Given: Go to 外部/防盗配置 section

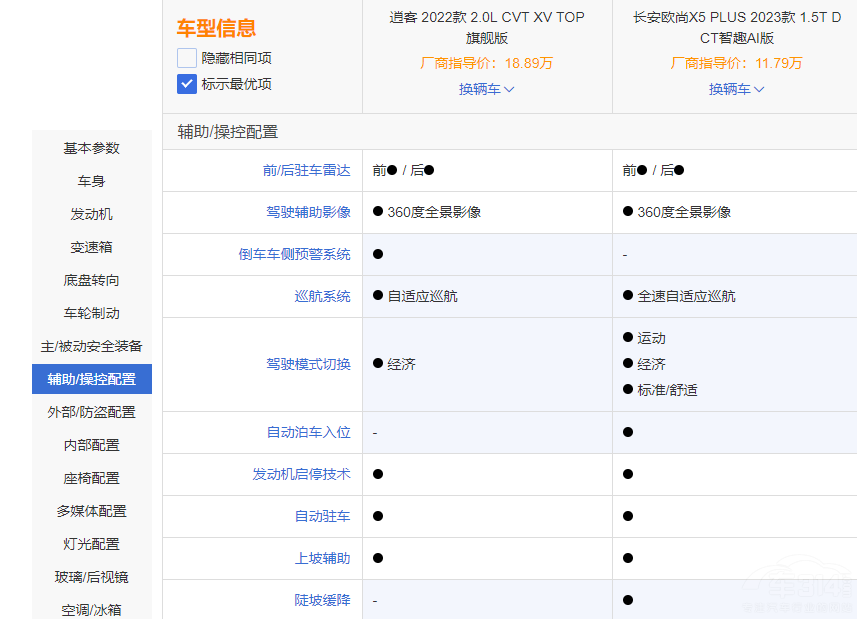Looking at the screenshot, I should (x=92, y=412).
